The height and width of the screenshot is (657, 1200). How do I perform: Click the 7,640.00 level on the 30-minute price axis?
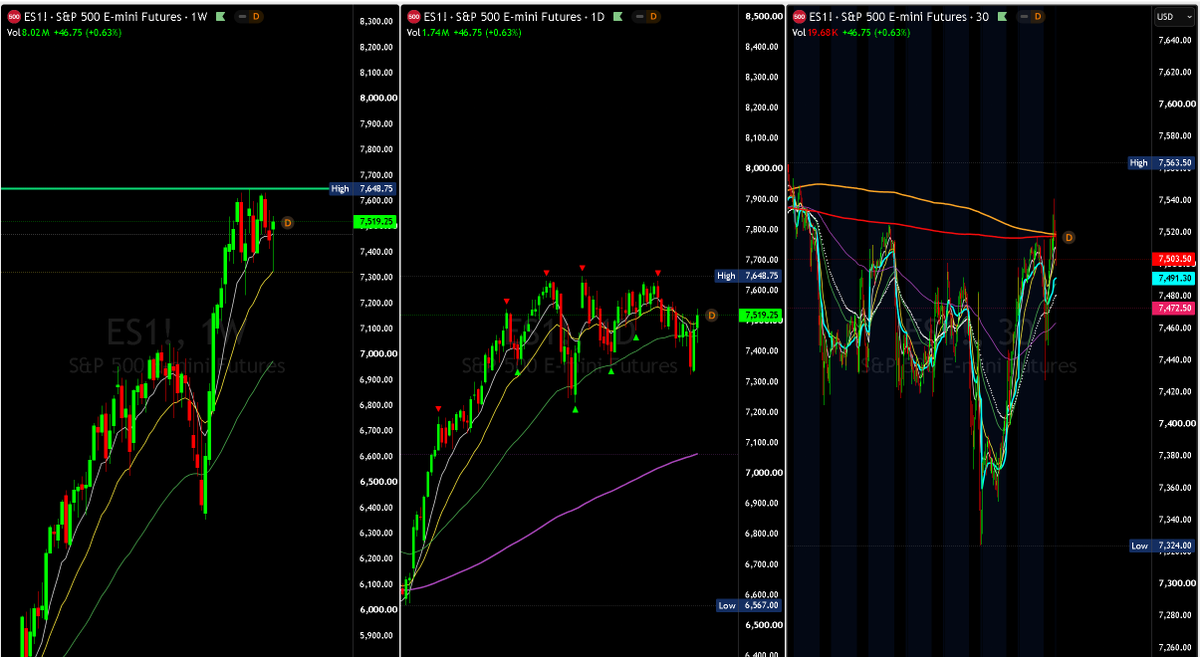(1175, 40)
